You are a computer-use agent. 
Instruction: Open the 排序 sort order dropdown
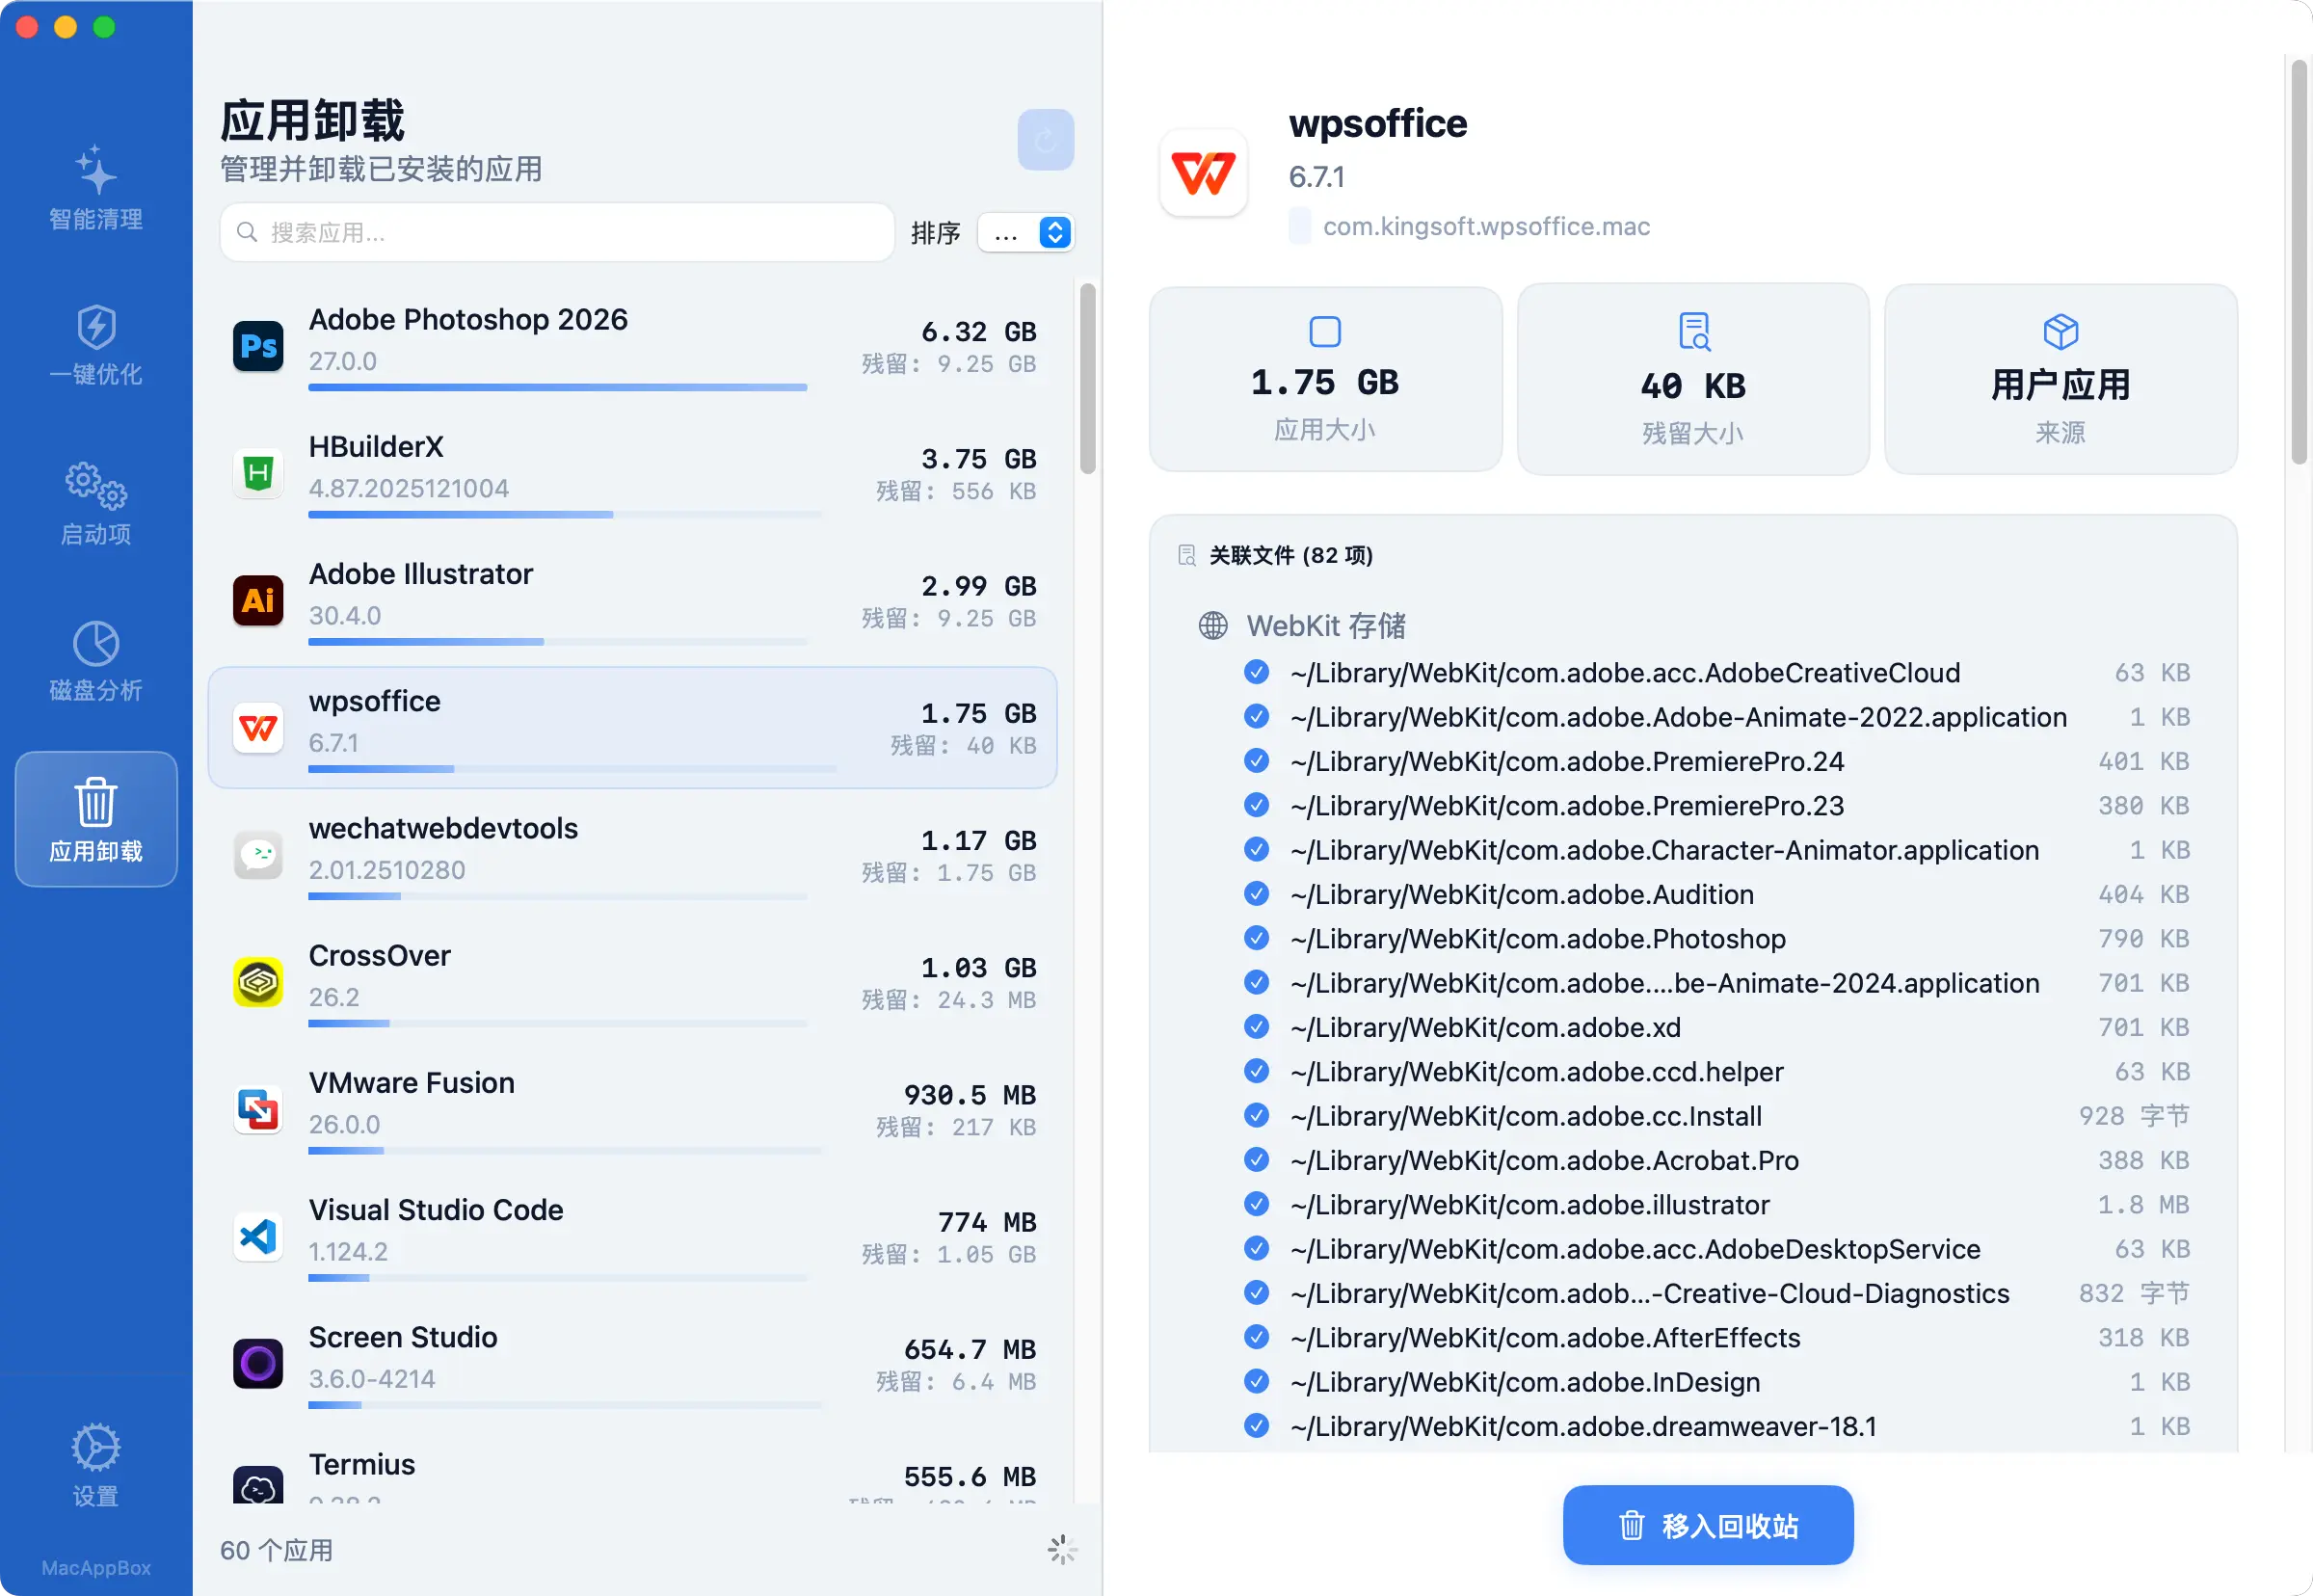point(1025,233)
